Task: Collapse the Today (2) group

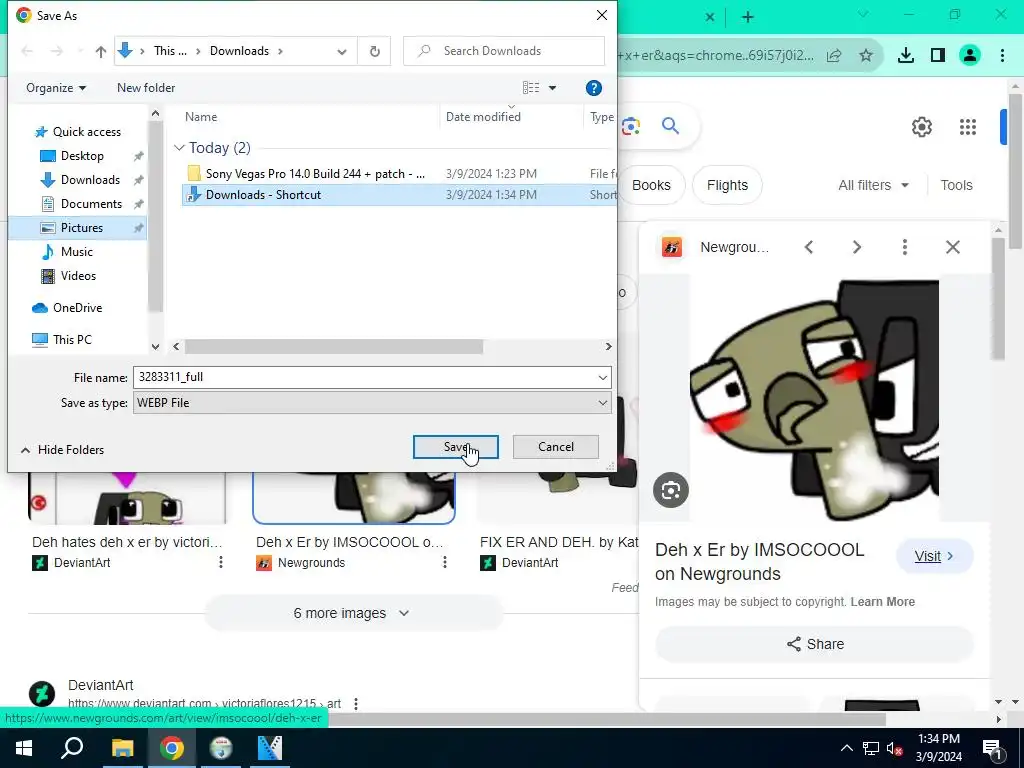Action: click(180, 148)
